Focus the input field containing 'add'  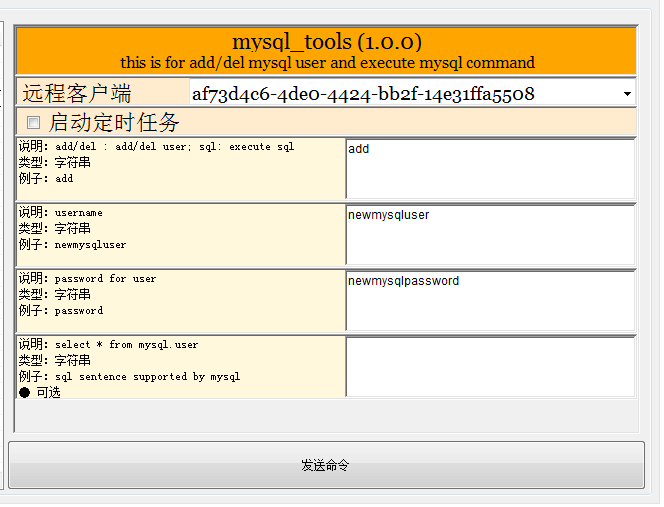(x=490, y=169)
